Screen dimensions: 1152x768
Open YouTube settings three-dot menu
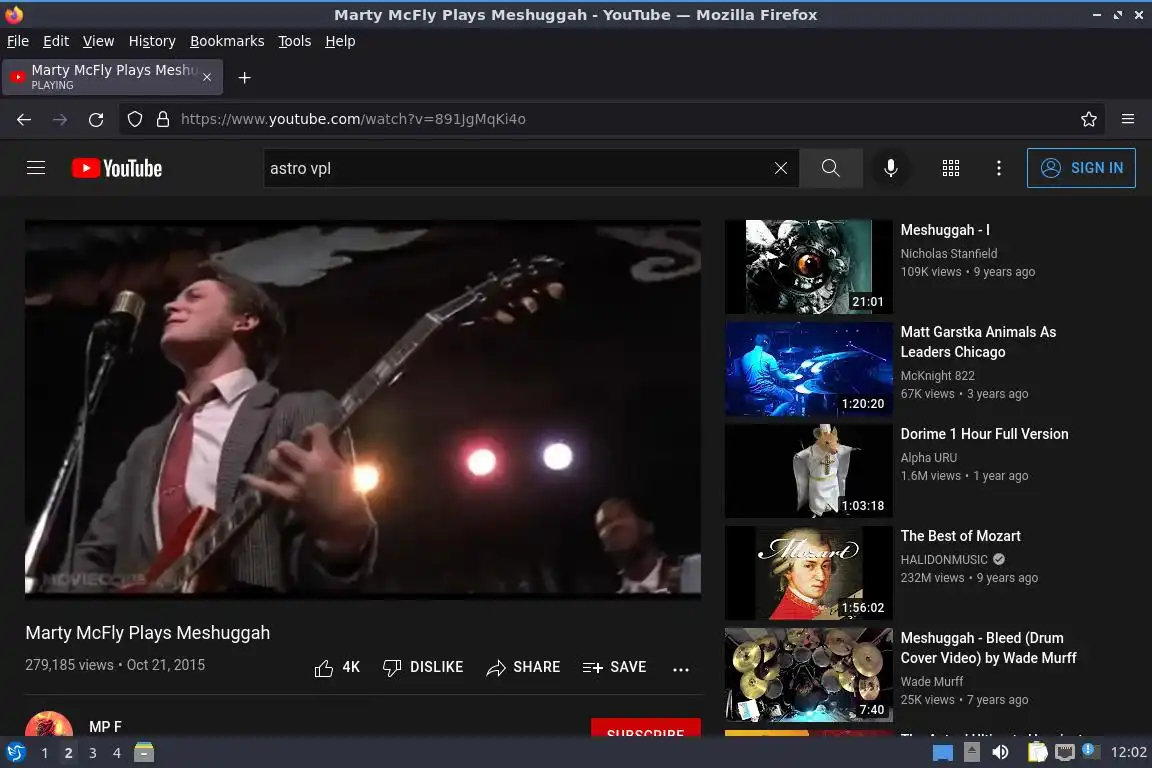pos(998,168)
